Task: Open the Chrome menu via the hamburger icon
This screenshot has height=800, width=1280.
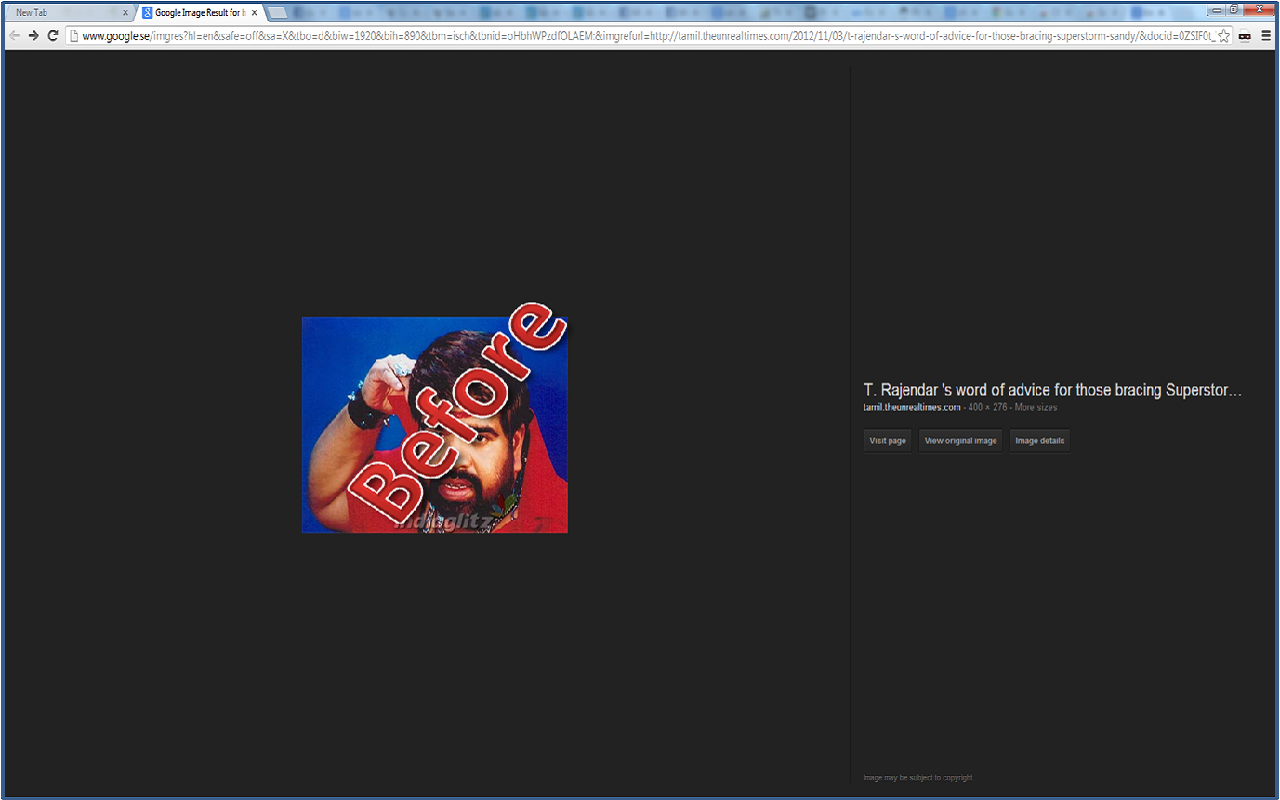Action: click(1266, 33)
